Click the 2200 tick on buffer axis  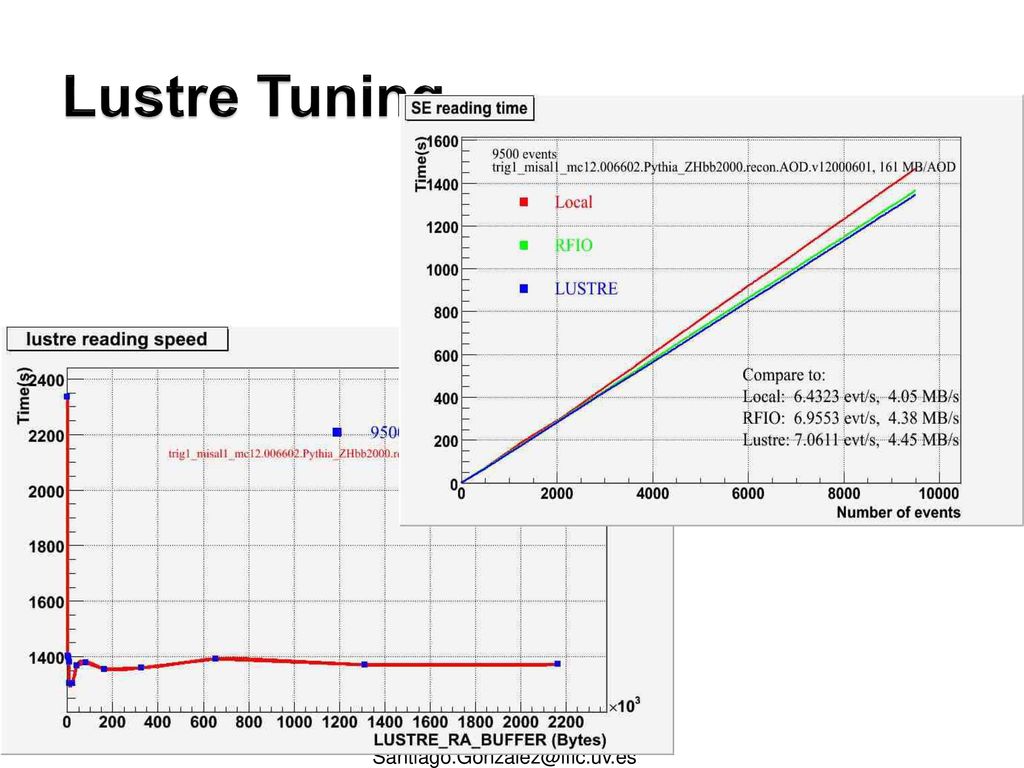point(566,722)
